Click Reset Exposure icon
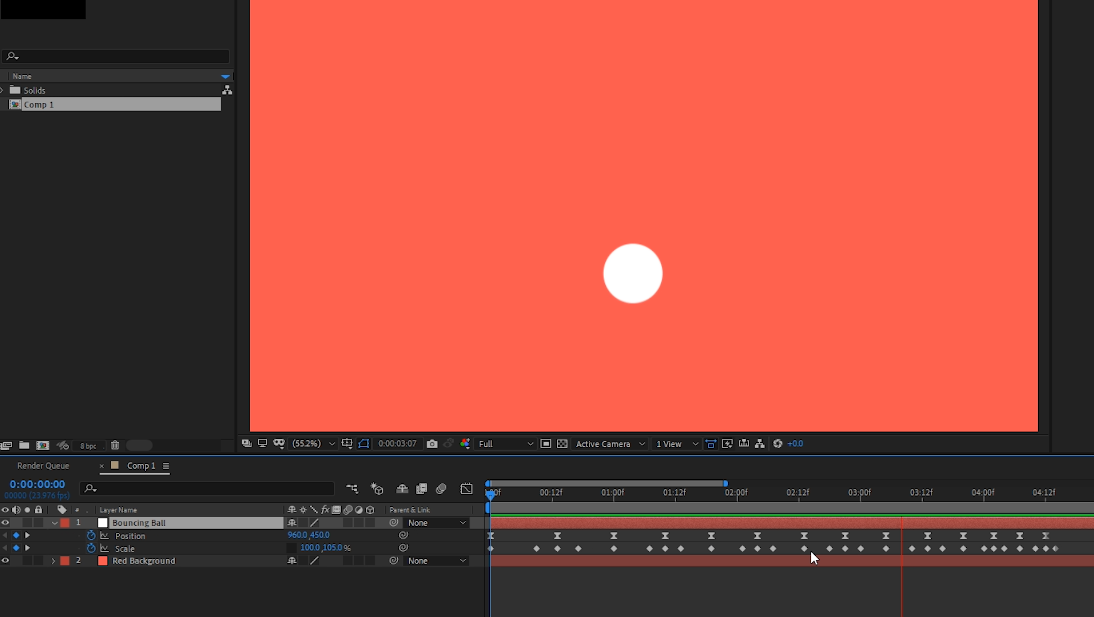This screenshot has height=617, width=1094. [x=777, y=443]
